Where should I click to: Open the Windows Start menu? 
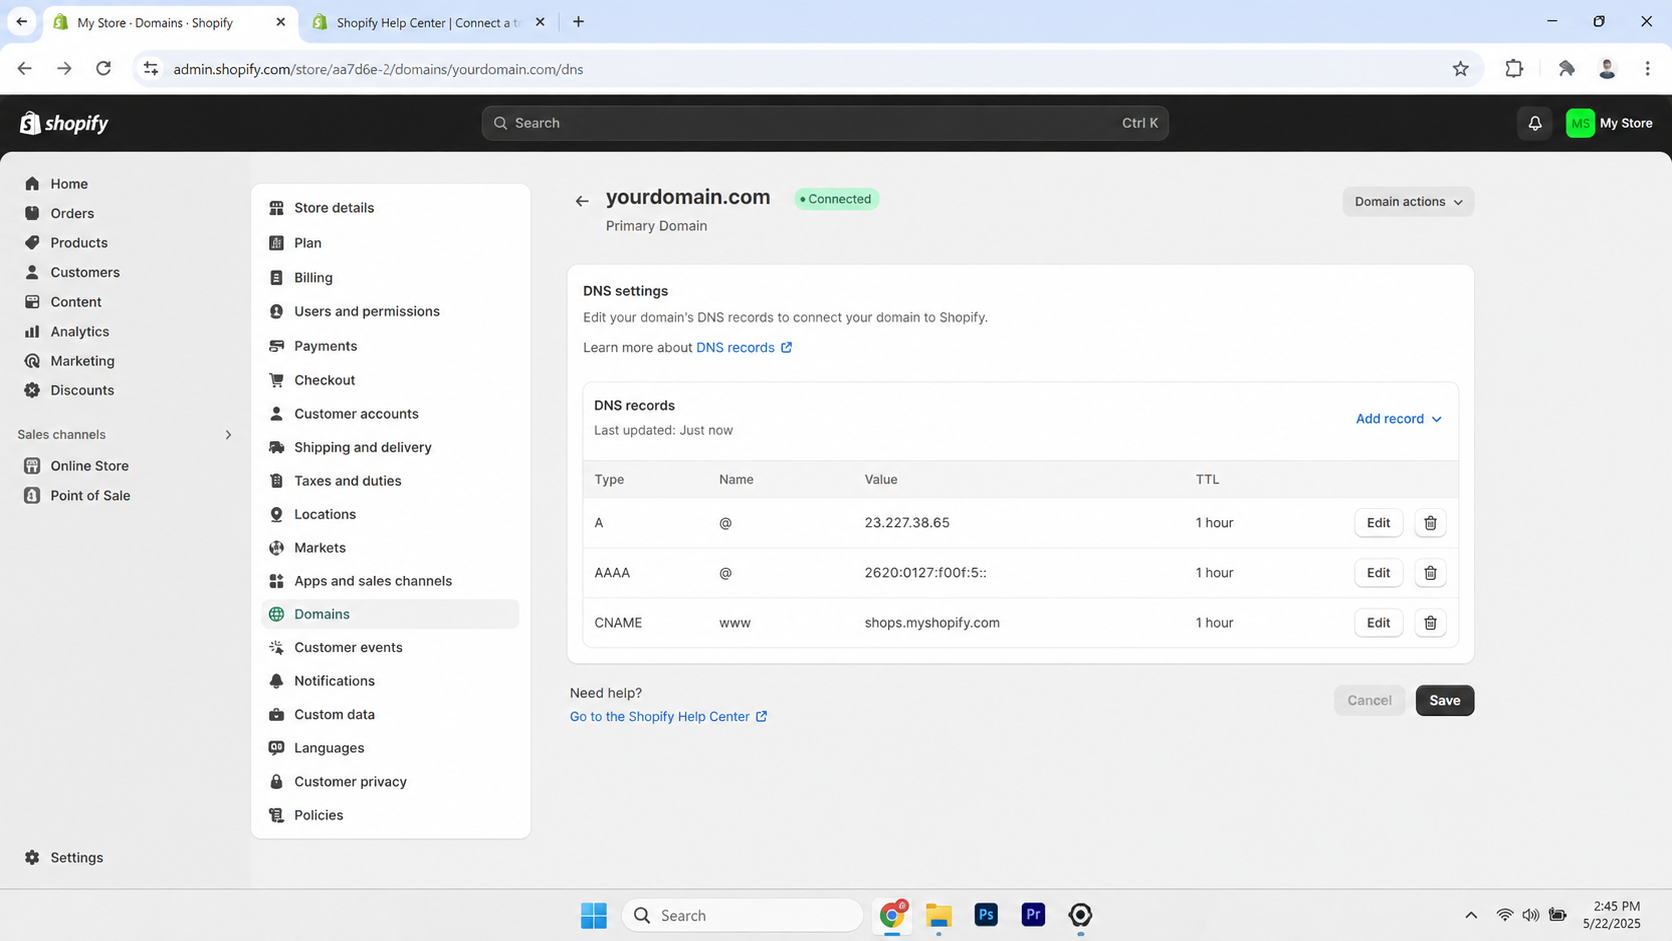click(x=594, y=915)
